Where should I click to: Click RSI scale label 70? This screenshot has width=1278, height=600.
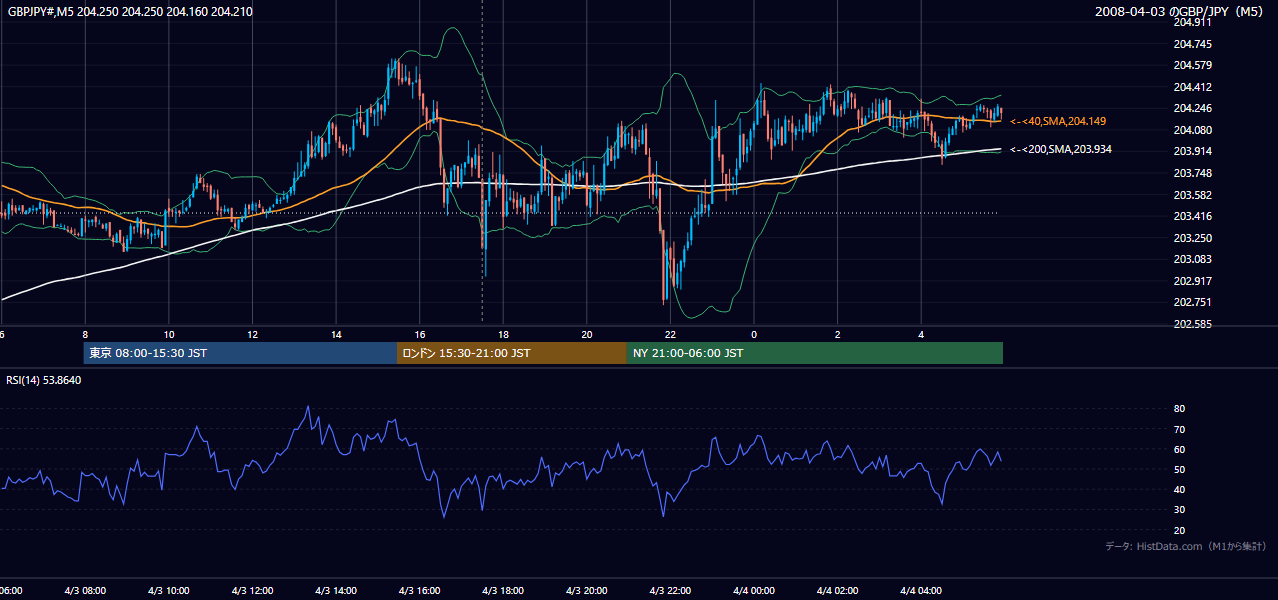coord(1179,429)
